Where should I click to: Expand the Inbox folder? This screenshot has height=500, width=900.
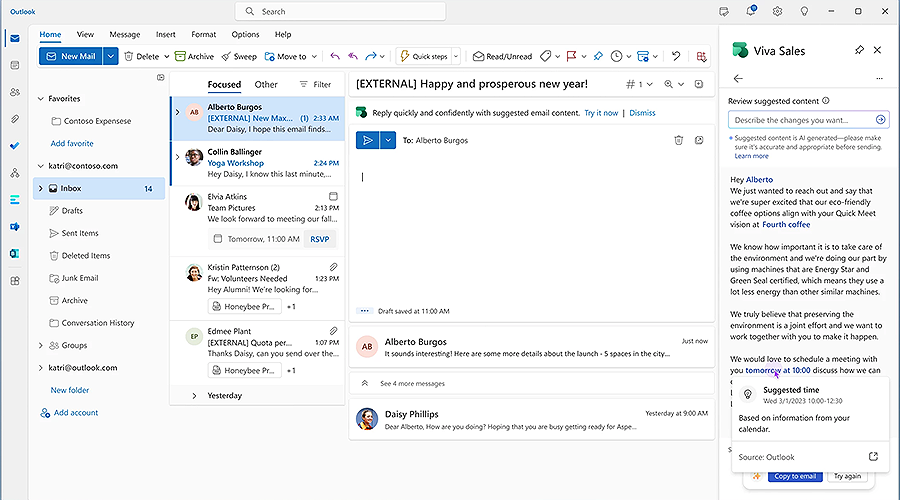(x=41, y=188)
